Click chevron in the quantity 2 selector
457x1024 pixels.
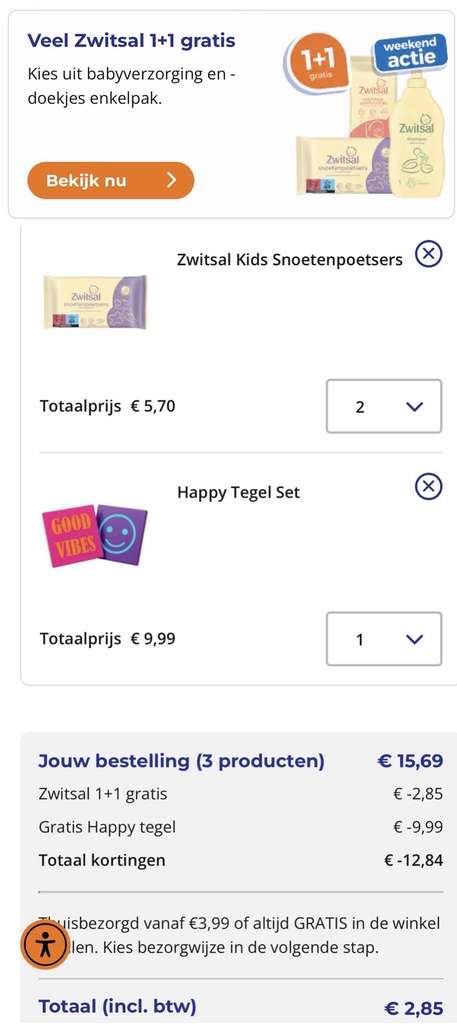(414, 407)
